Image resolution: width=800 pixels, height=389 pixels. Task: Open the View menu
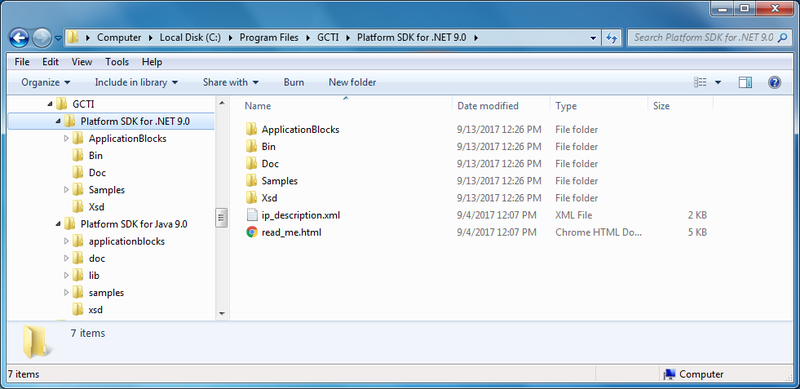coord(82,62)
